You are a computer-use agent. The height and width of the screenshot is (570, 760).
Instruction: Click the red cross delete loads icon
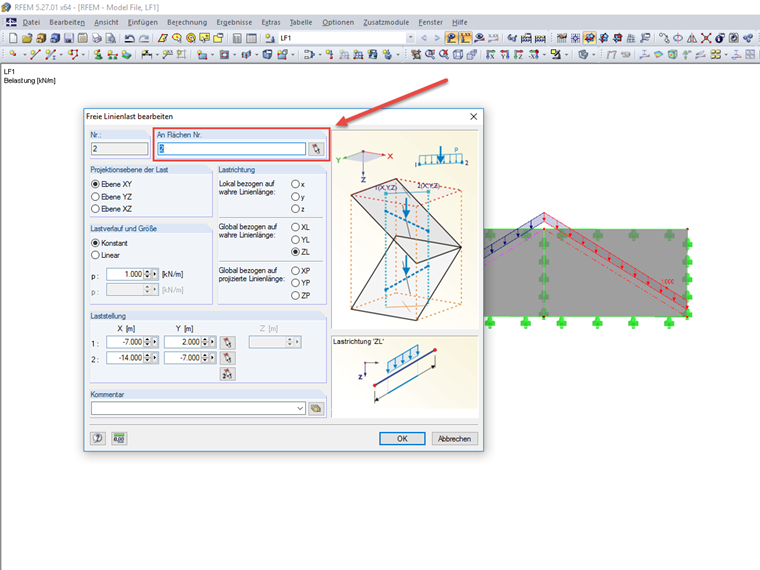pos(706,38)
